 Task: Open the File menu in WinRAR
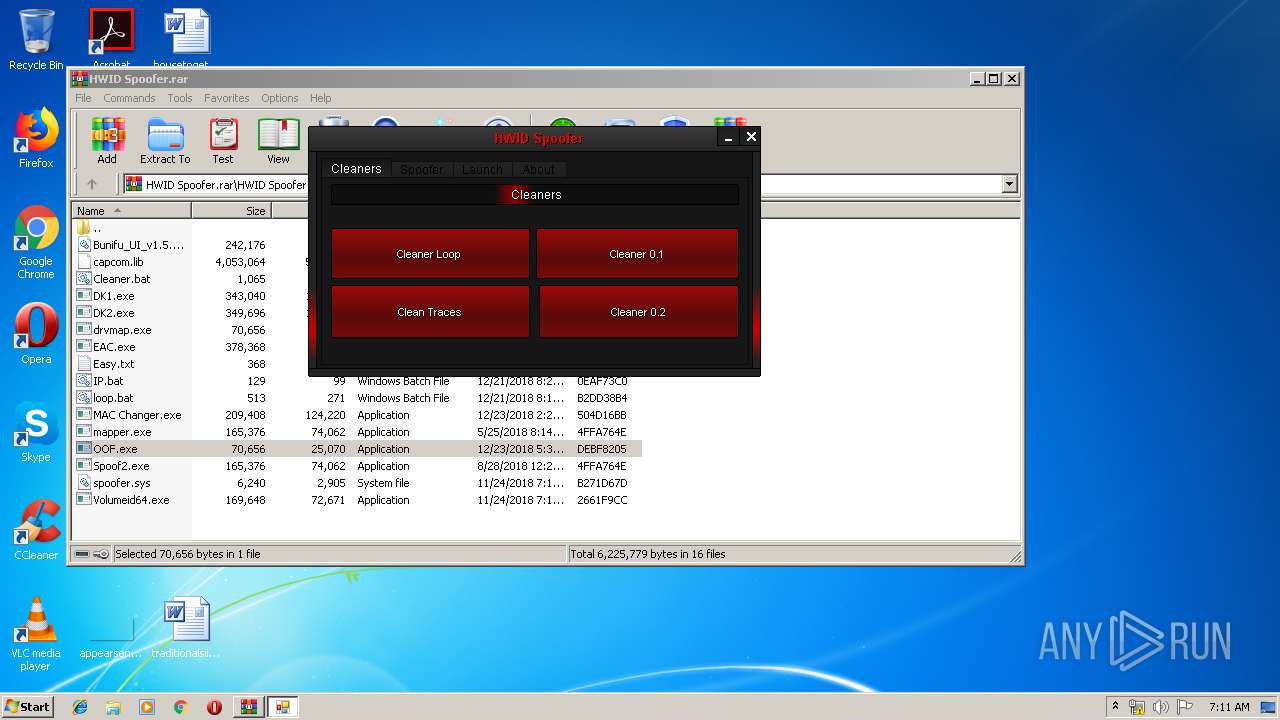click(83, 98)
